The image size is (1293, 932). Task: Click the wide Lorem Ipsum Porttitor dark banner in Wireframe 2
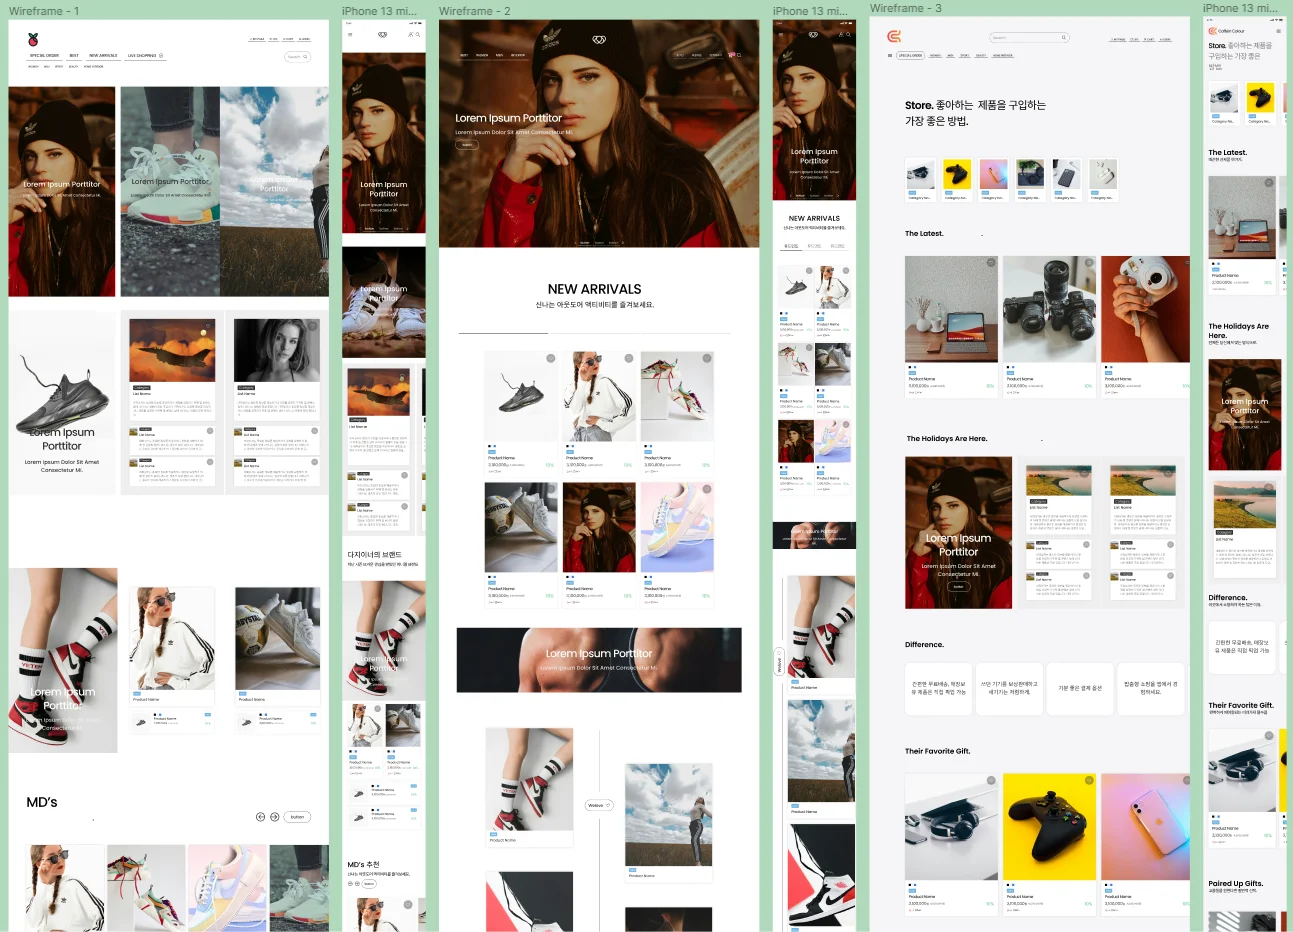599,660
